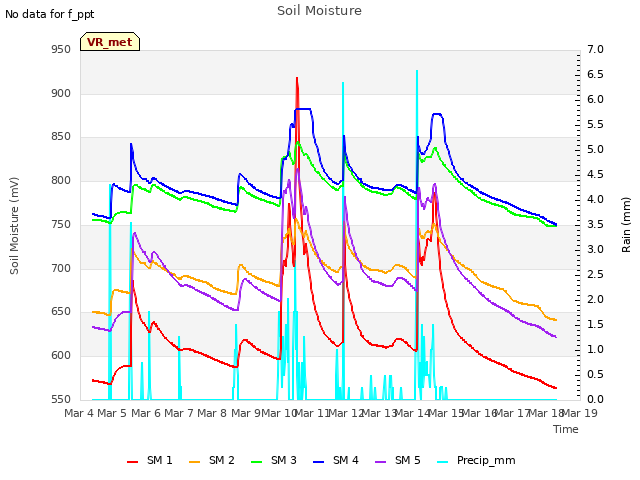The image size is (640, 480).
Task: Select the SM 5 legend label
Action: (408, 460)
